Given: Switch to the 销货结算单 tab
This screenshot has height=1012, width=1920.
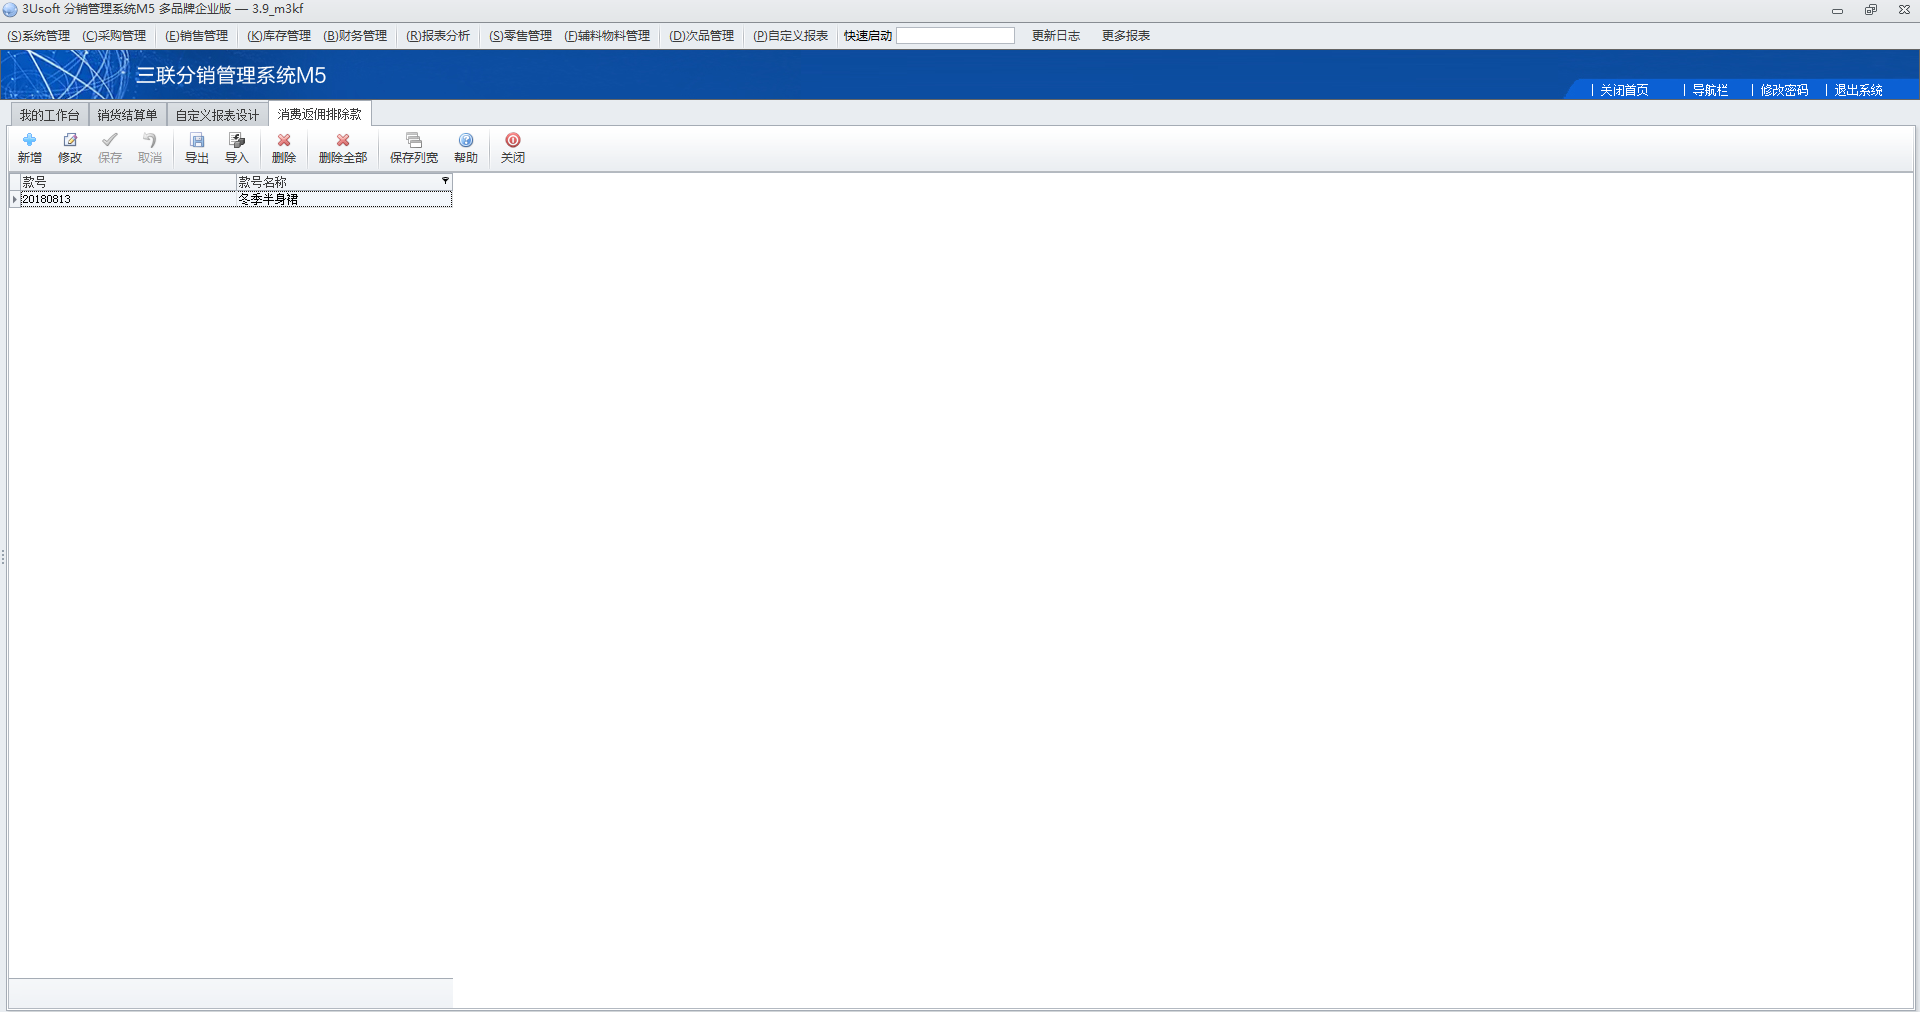Looking at the screenshot, I should tap(127, 115).
